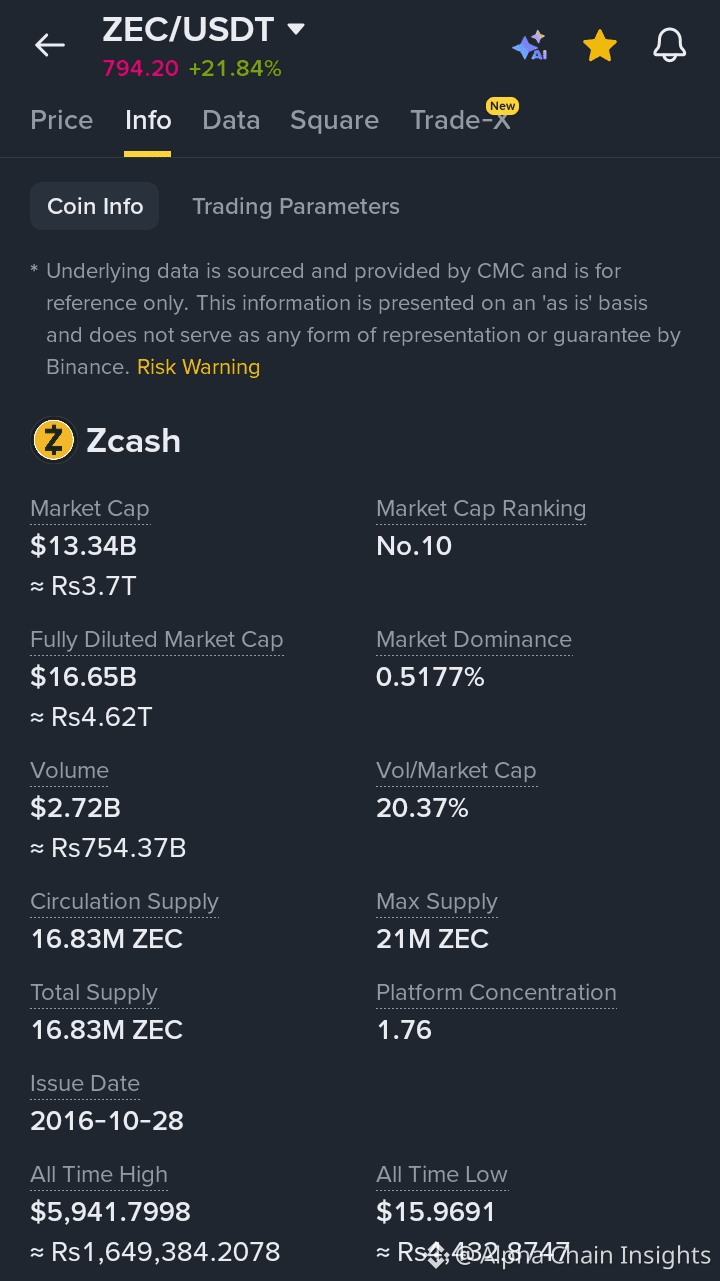720x1281 pixels.
Task: Open the Risk Warning link
Action: pyautogui.click(x=198, y=367)
